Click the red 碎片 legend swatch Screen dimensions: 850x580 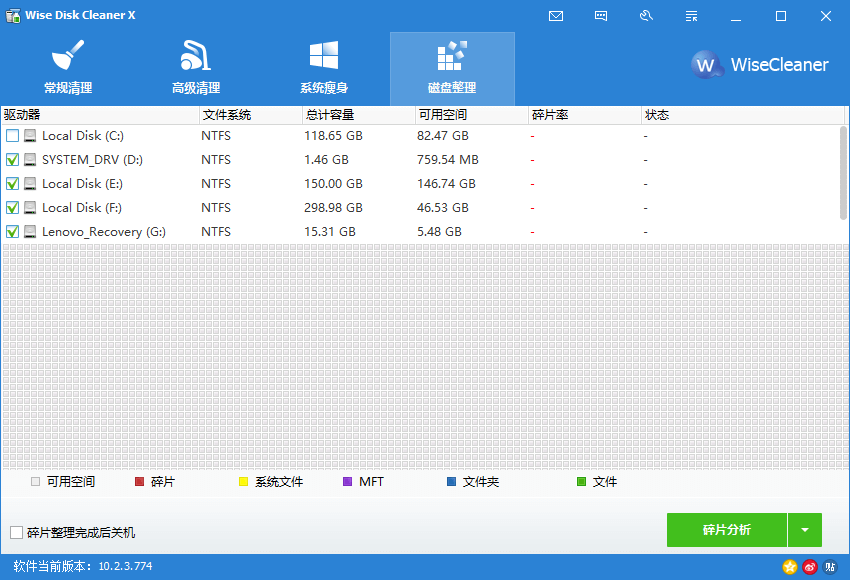(139, 481)
